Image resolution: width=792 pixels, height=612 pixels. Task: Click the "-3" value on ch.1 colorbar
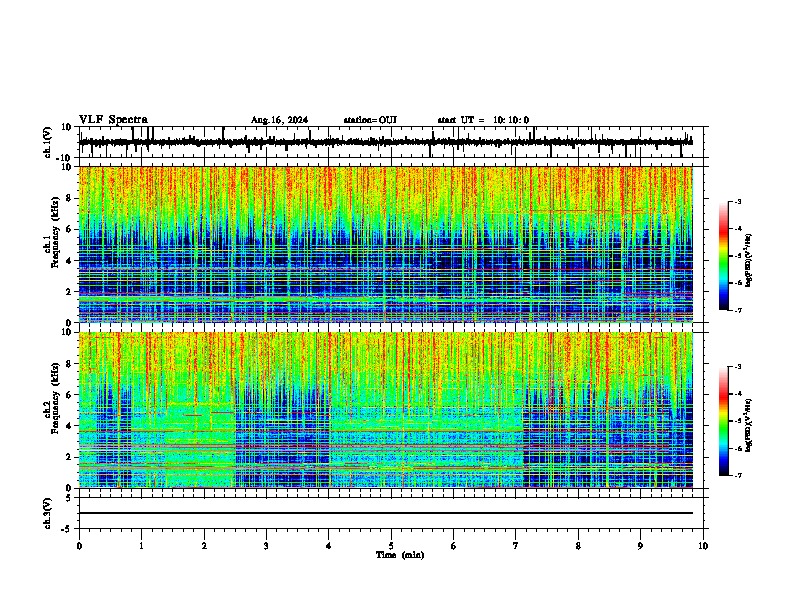(x=737, y=201)
